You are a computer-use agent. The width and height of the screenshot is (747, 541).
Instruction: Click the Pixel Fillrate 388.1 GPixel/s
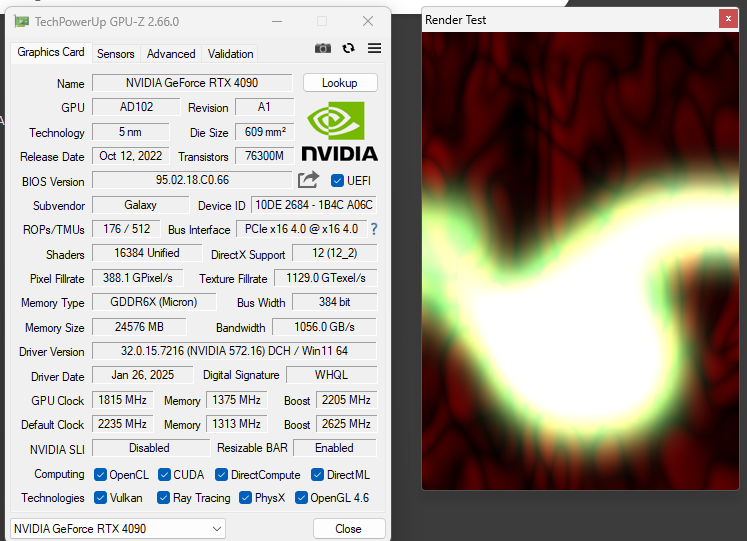138,278
